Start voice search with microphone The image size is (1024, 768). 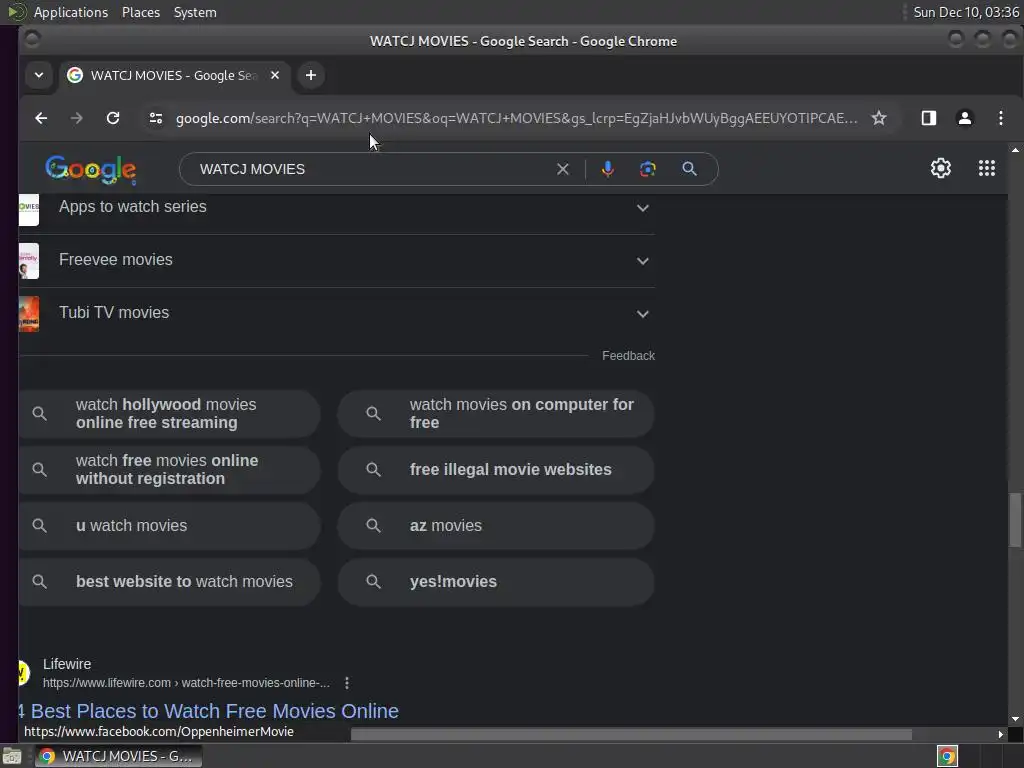click(607, 169)
